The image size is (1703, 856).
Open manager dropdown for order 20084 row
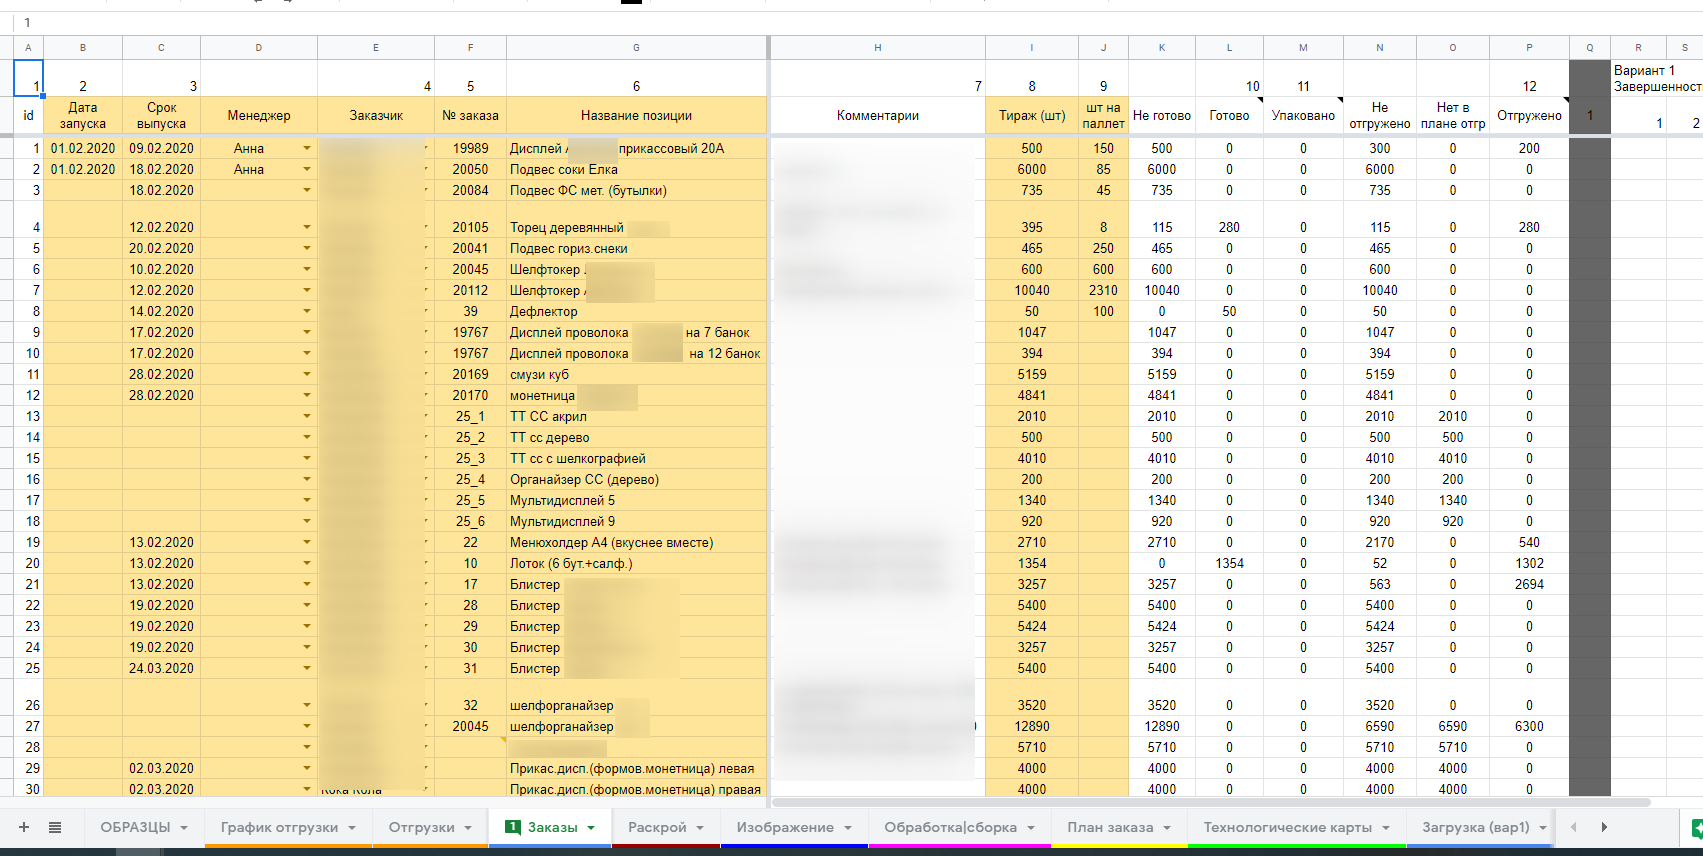click(x=307, y=190)
